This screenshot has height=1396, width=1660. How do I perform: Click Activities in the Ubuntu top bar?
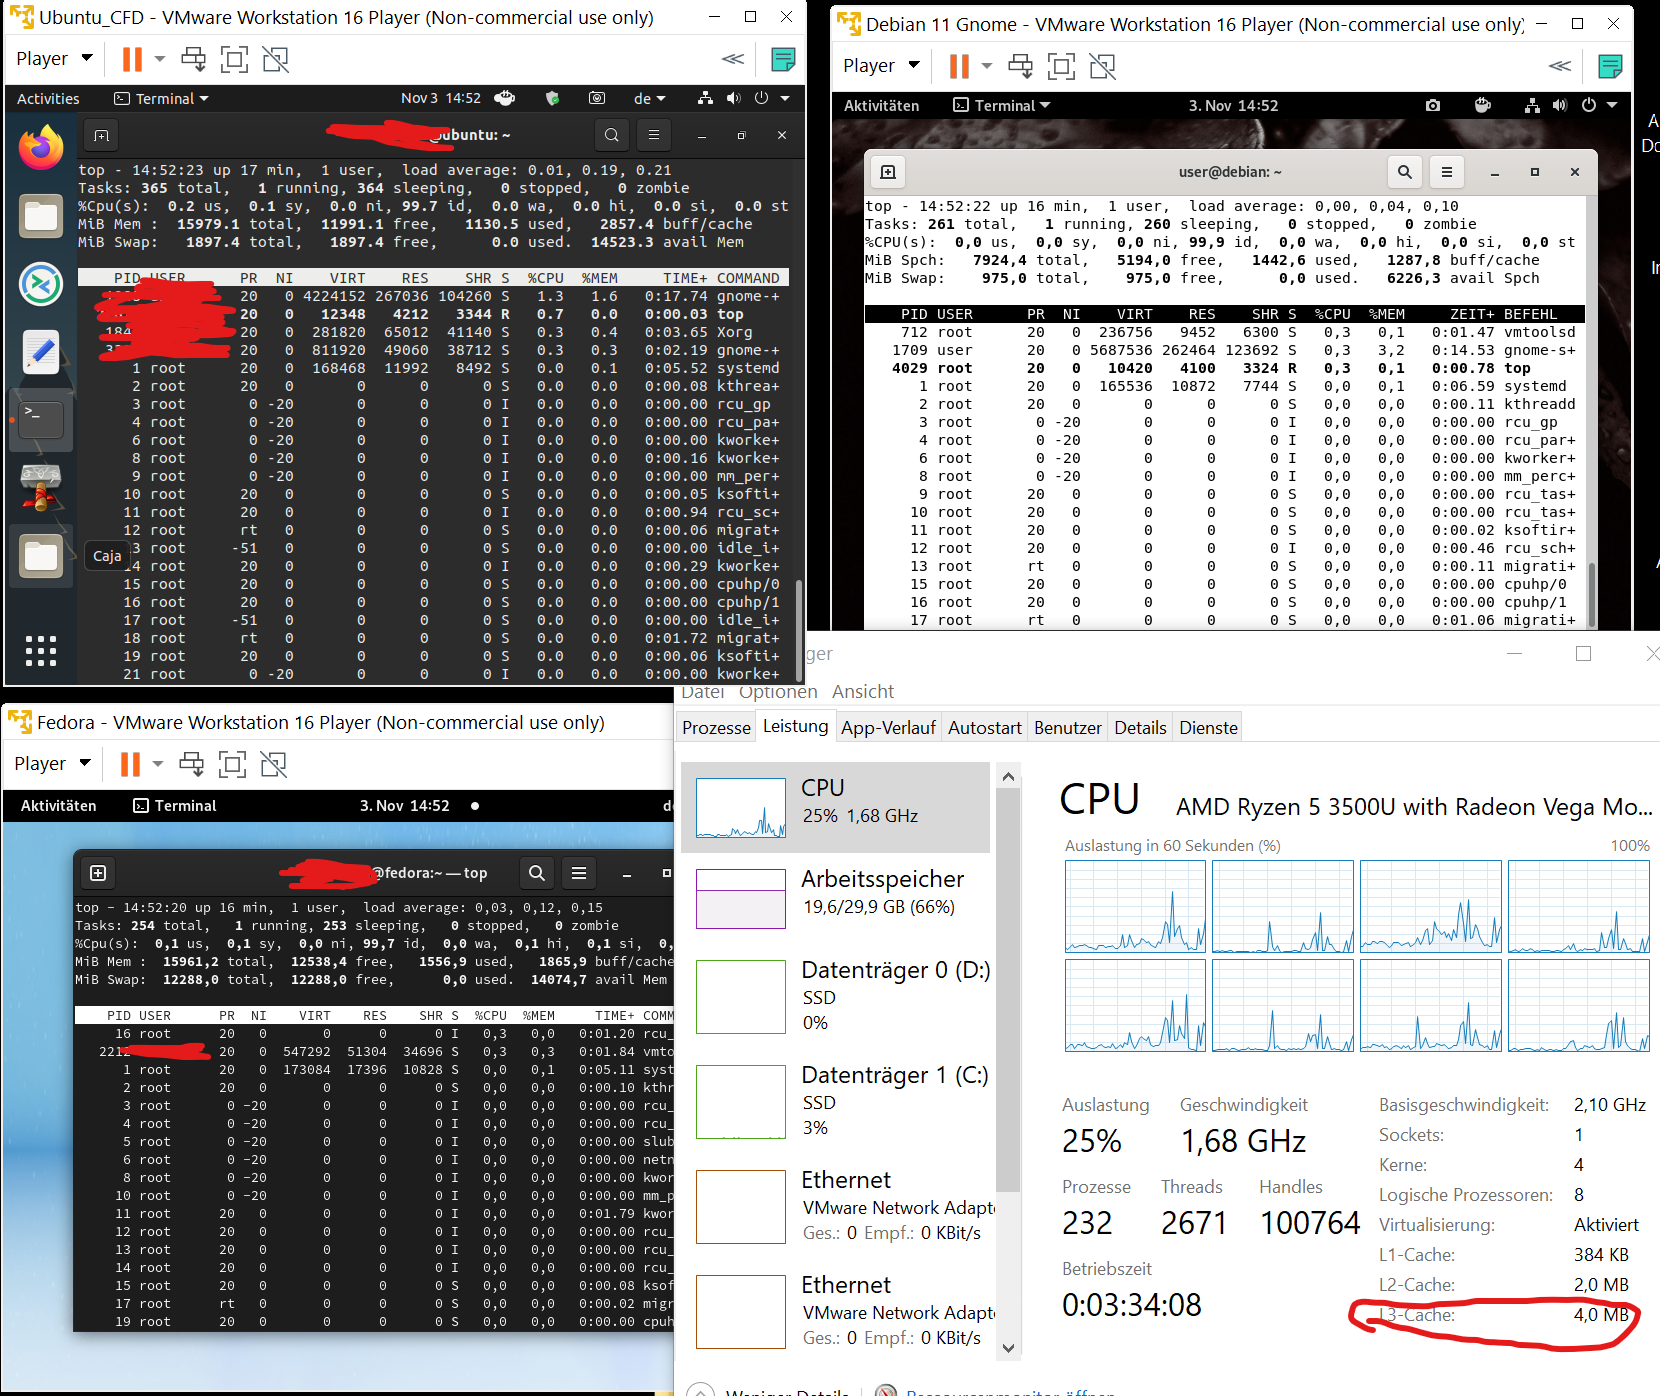click(x=48, y=98)
